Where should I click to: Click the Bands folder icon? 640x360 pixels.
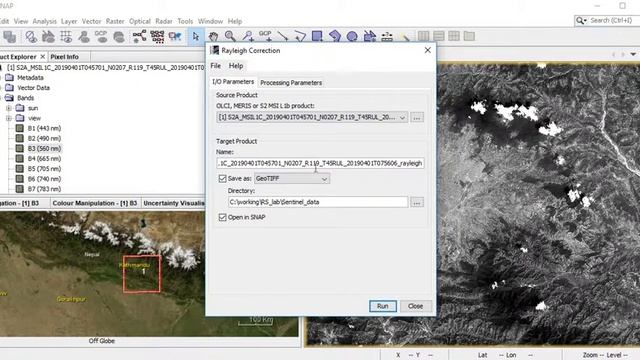[x=9, y=98]
